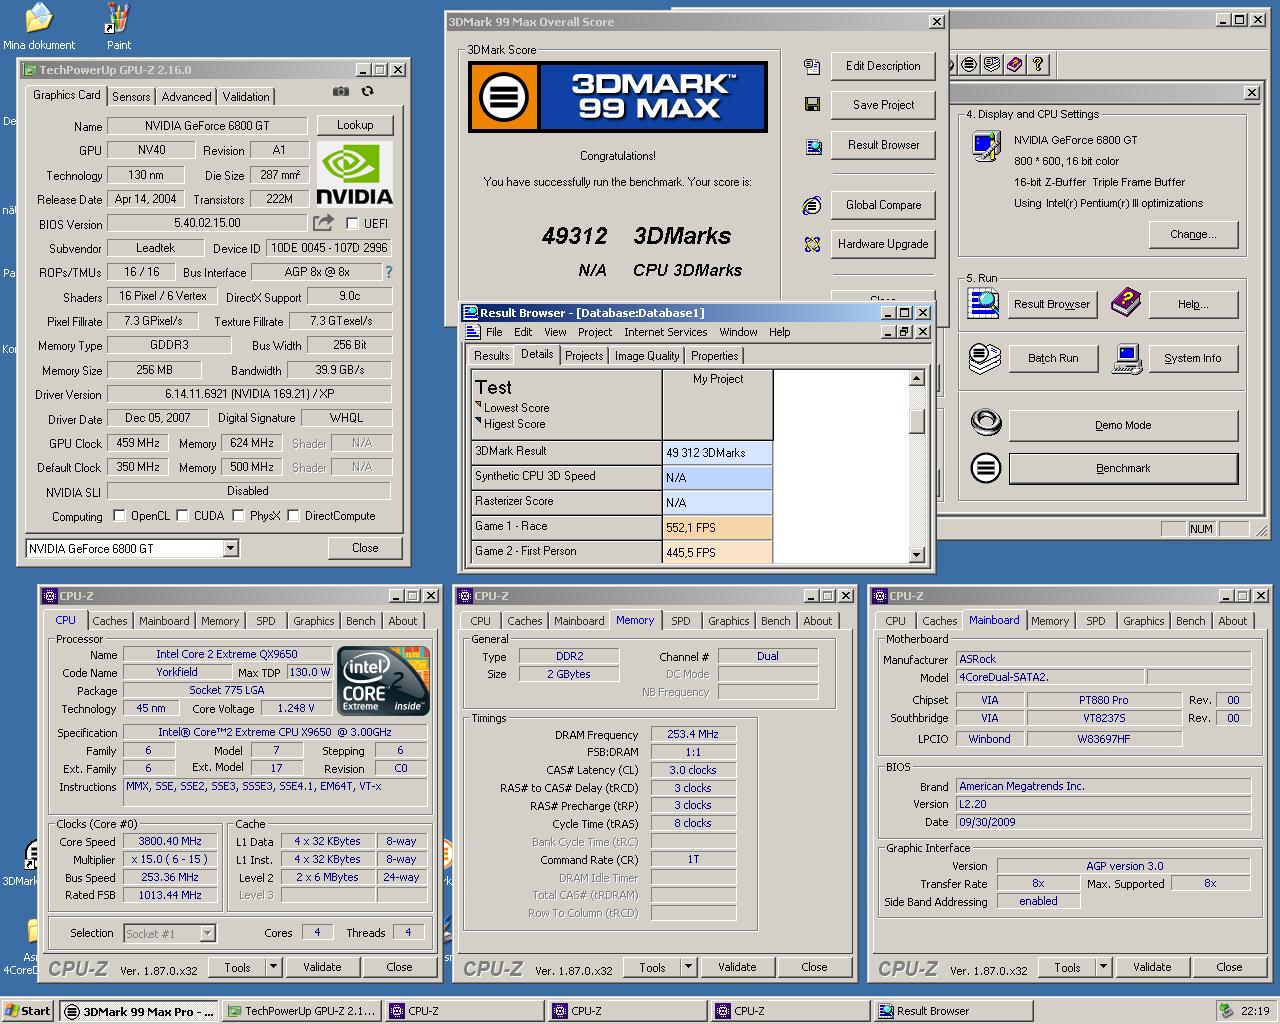Click the batch run stack icon in 3DMark toolbar

pyautogui.click(x=991, y=65)
